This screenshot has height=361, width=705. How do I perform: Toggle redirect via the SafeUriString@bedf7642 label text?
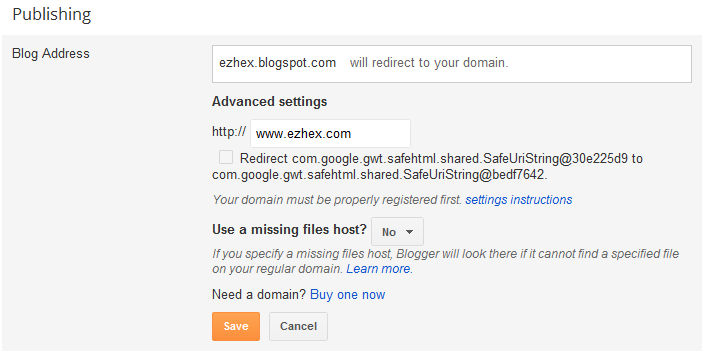pos(379,174)
